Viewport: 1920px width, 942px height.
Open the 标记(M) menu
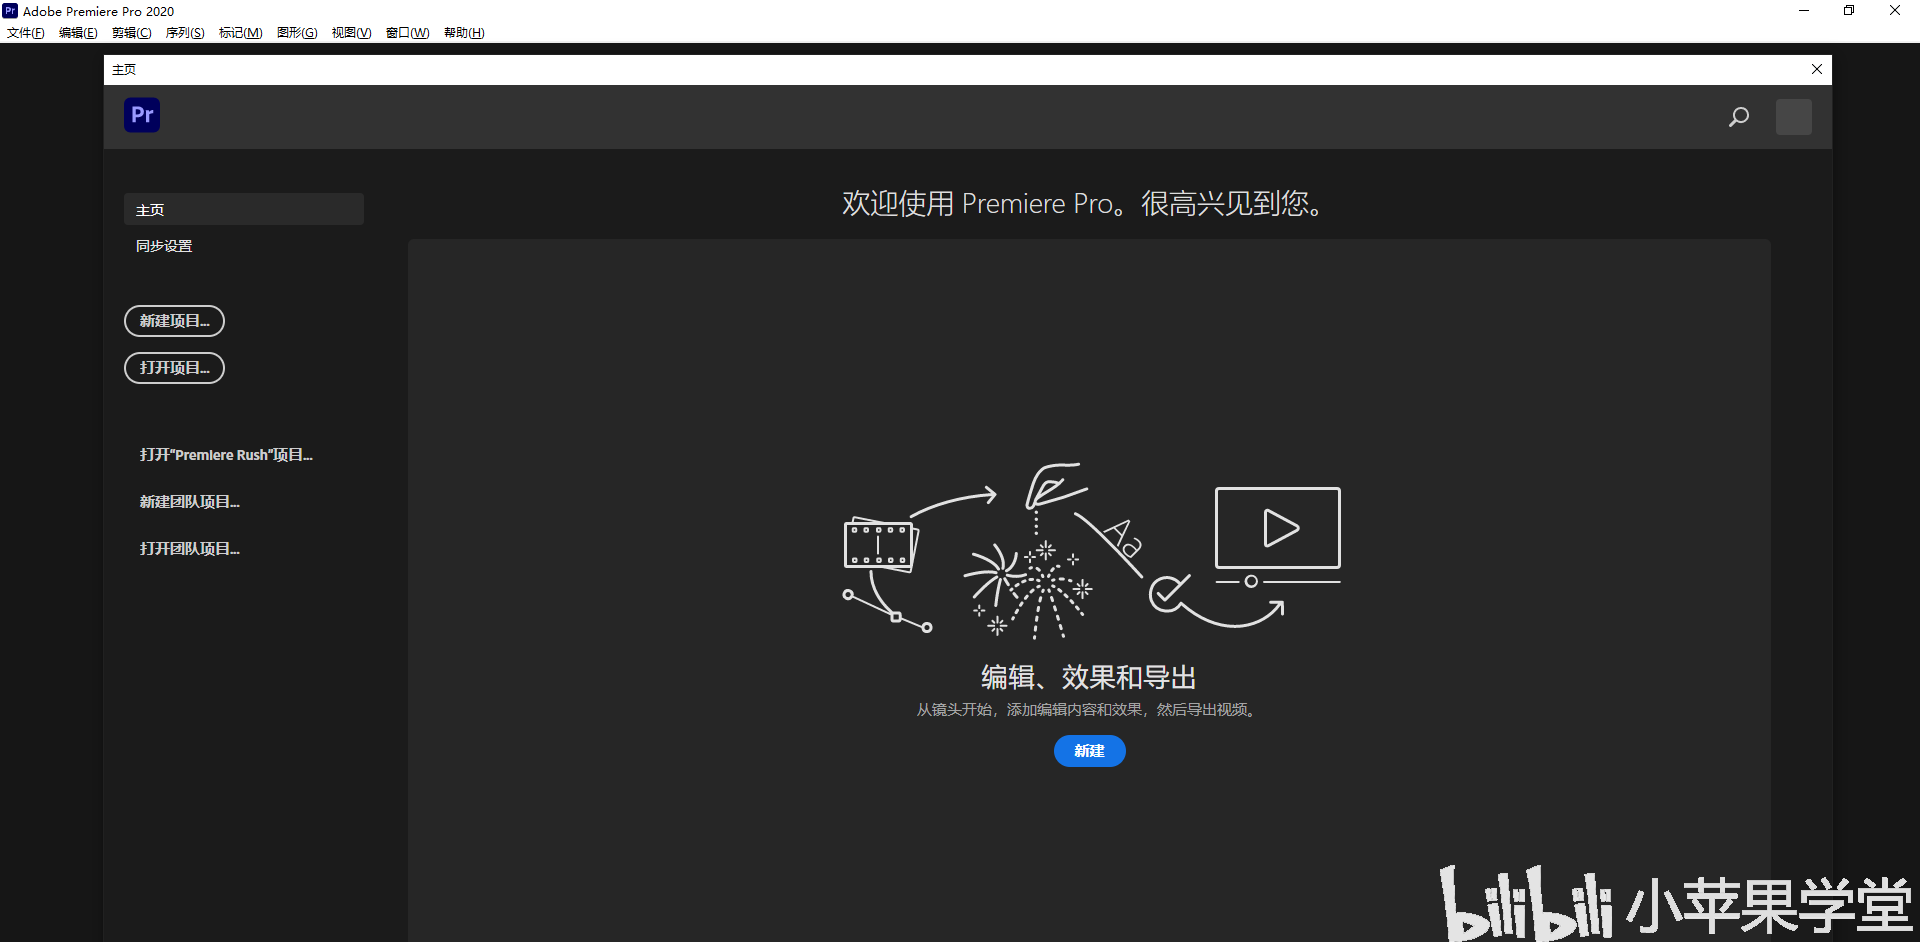coord(241,33)
